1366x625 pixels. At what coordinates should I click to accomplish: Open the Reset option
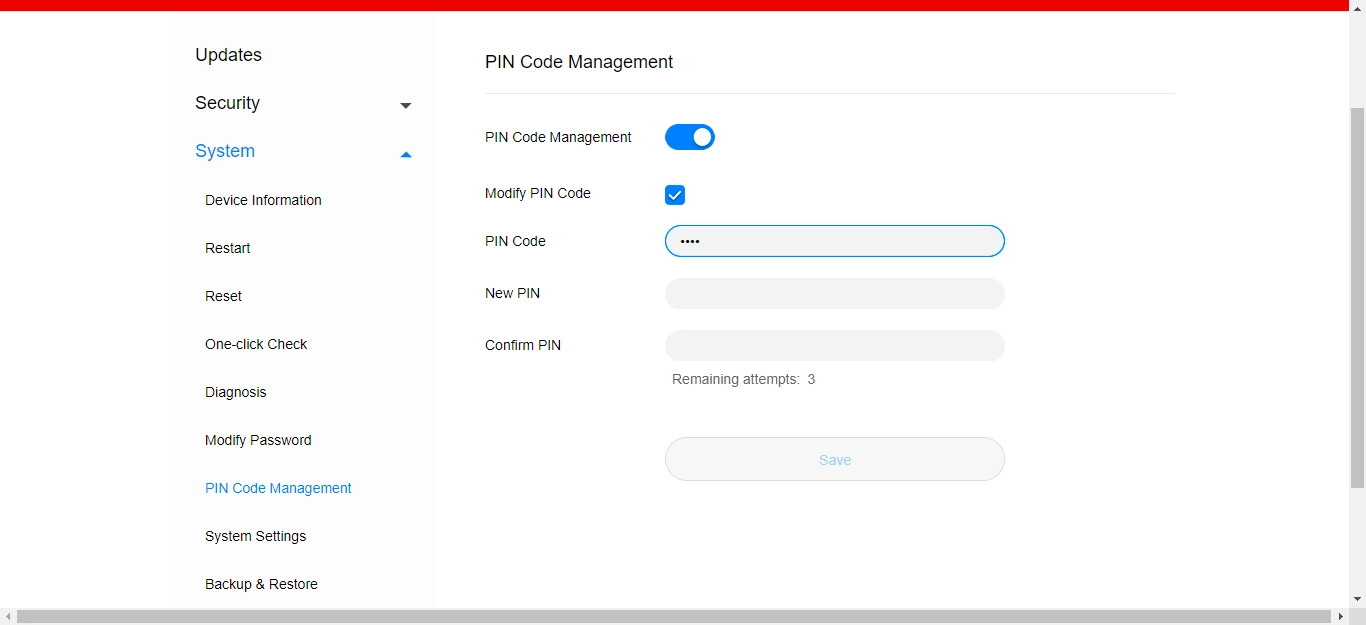coord(223,296)
